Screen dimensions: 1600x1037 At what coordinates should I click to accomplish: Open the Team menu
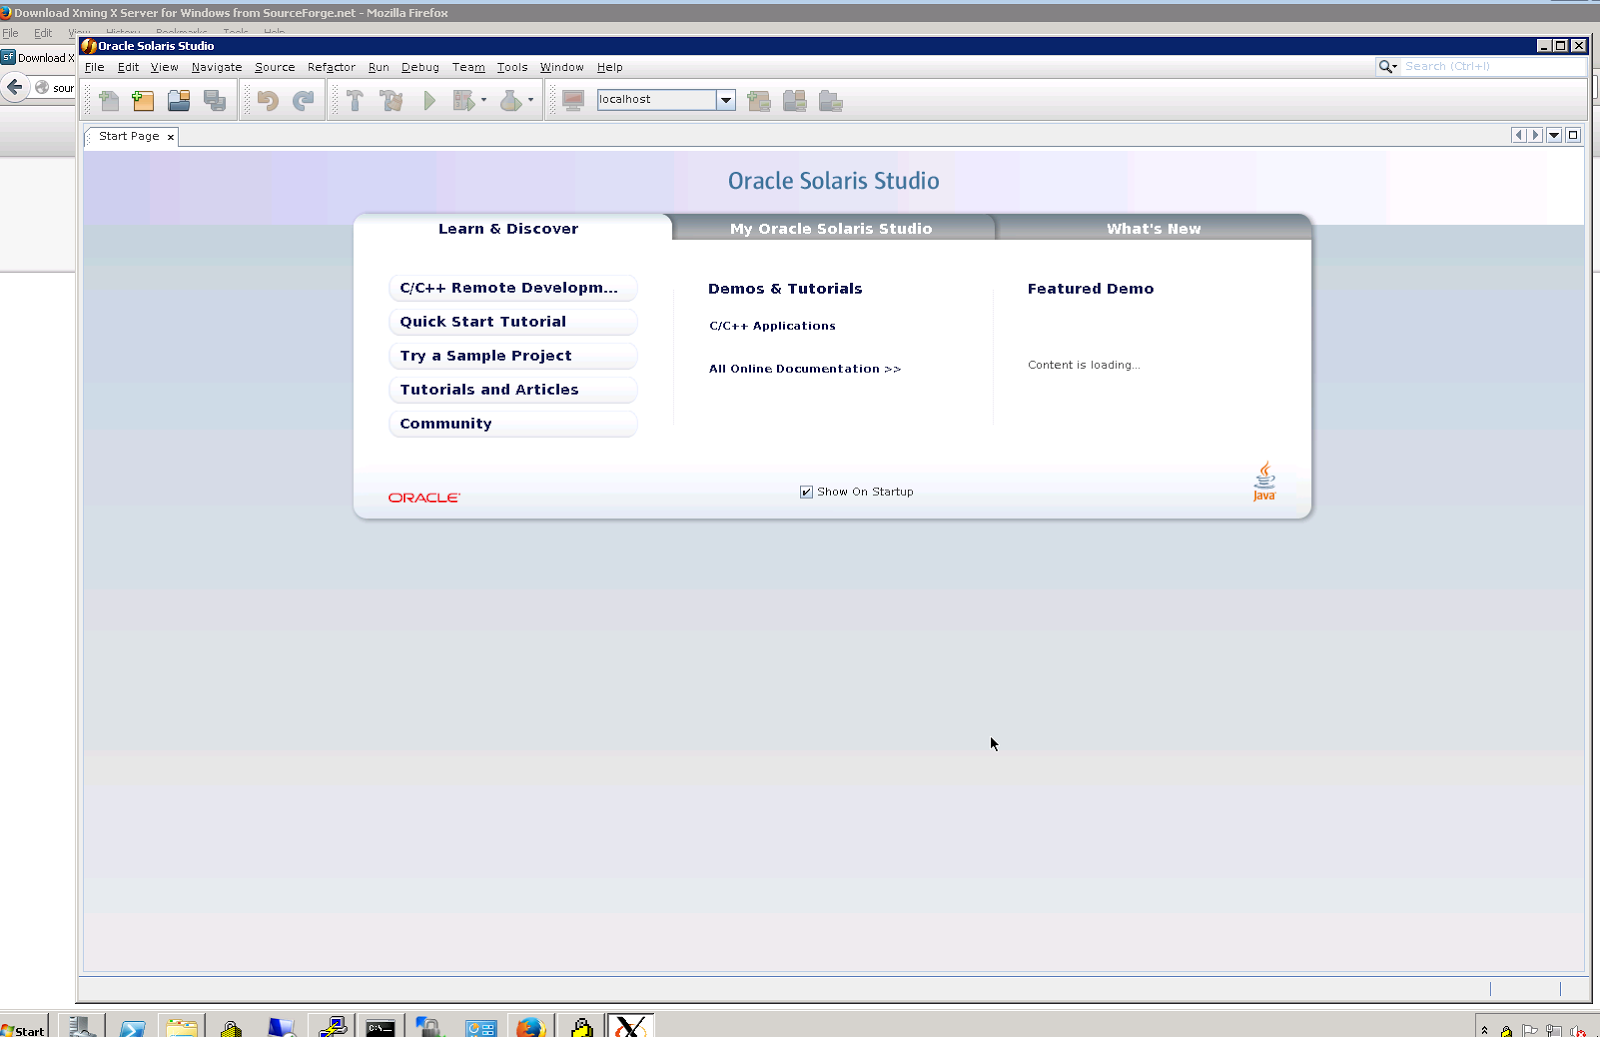pyautogui.click(x=468, y=67)
